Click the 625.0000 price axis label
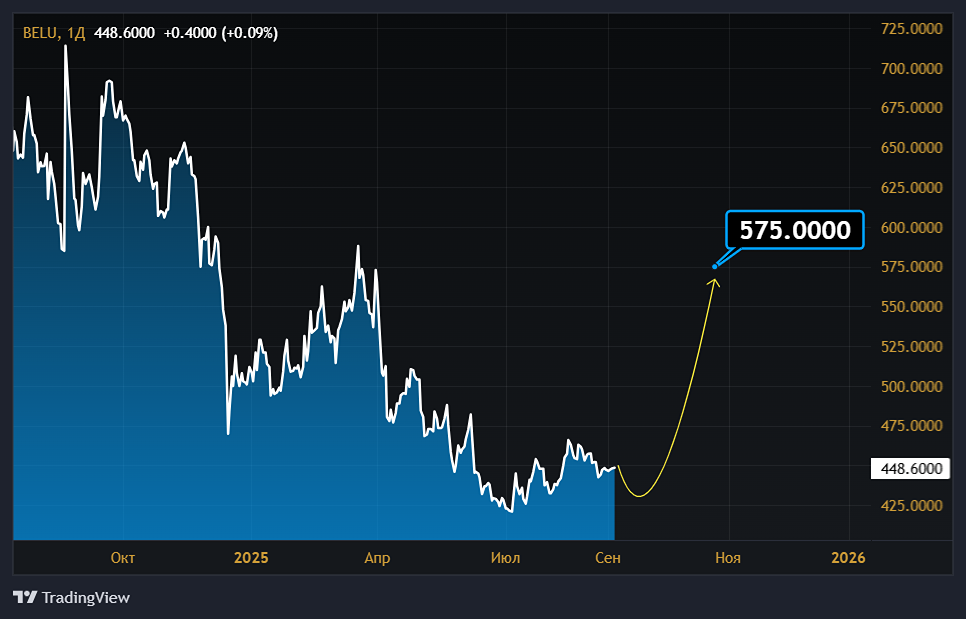The width and height of the screenshot is (966, 619). [912, 188]
